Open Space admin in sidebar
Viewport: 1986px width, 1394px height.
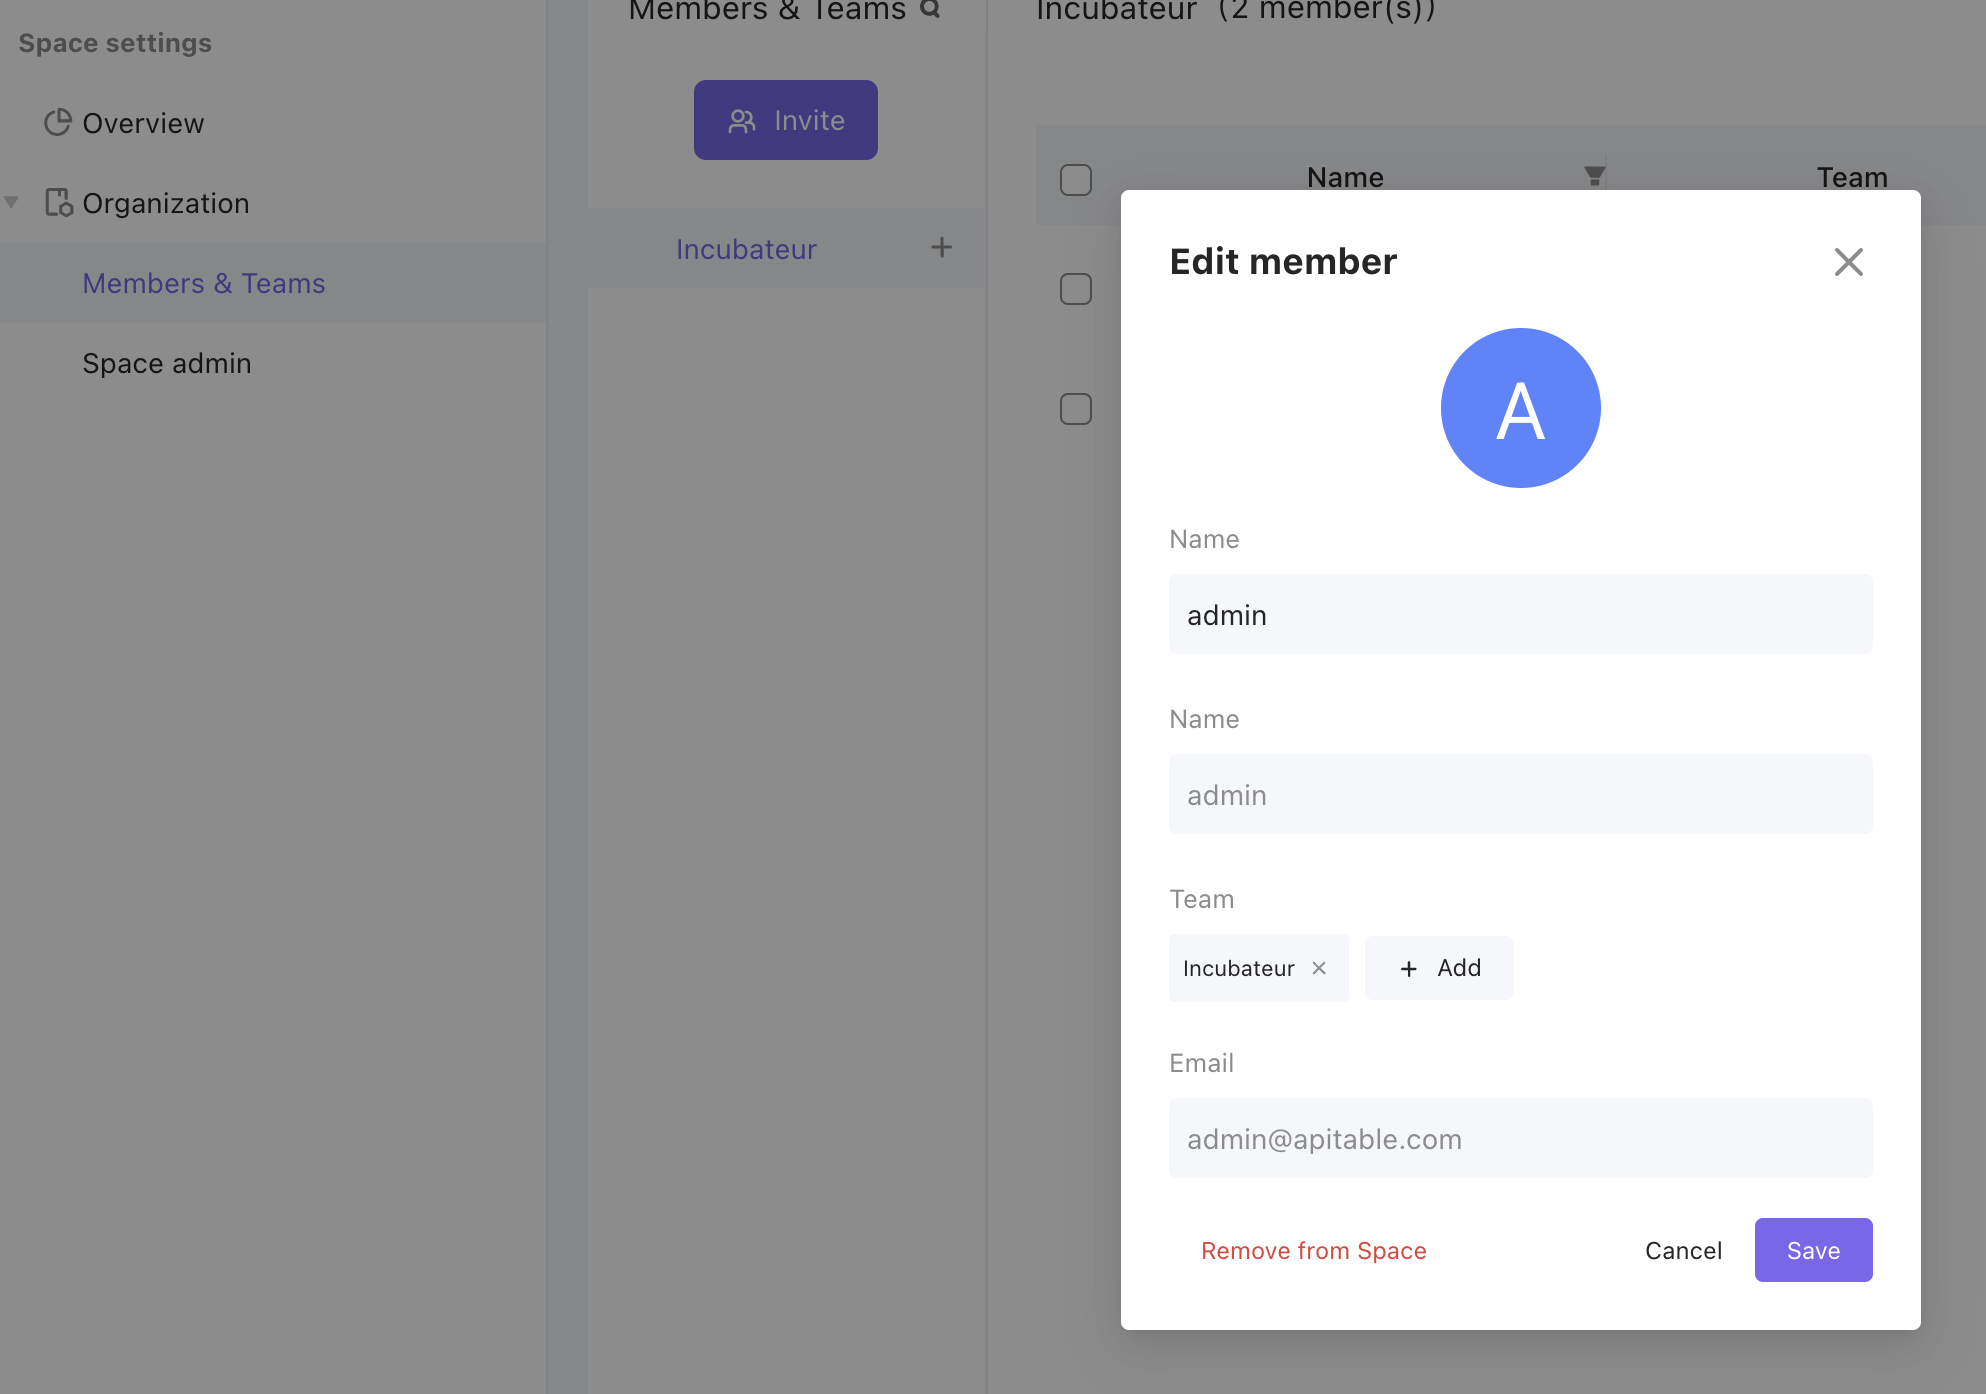click(167, 363)
